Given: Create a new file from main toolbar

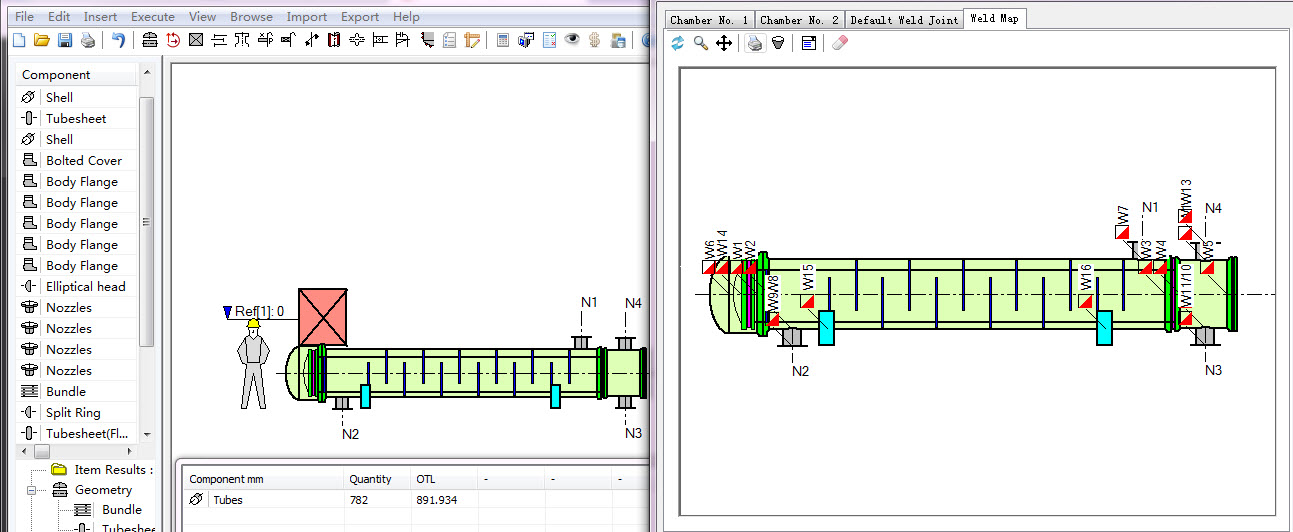Looking at the screenshot, I should pos(18,40).
